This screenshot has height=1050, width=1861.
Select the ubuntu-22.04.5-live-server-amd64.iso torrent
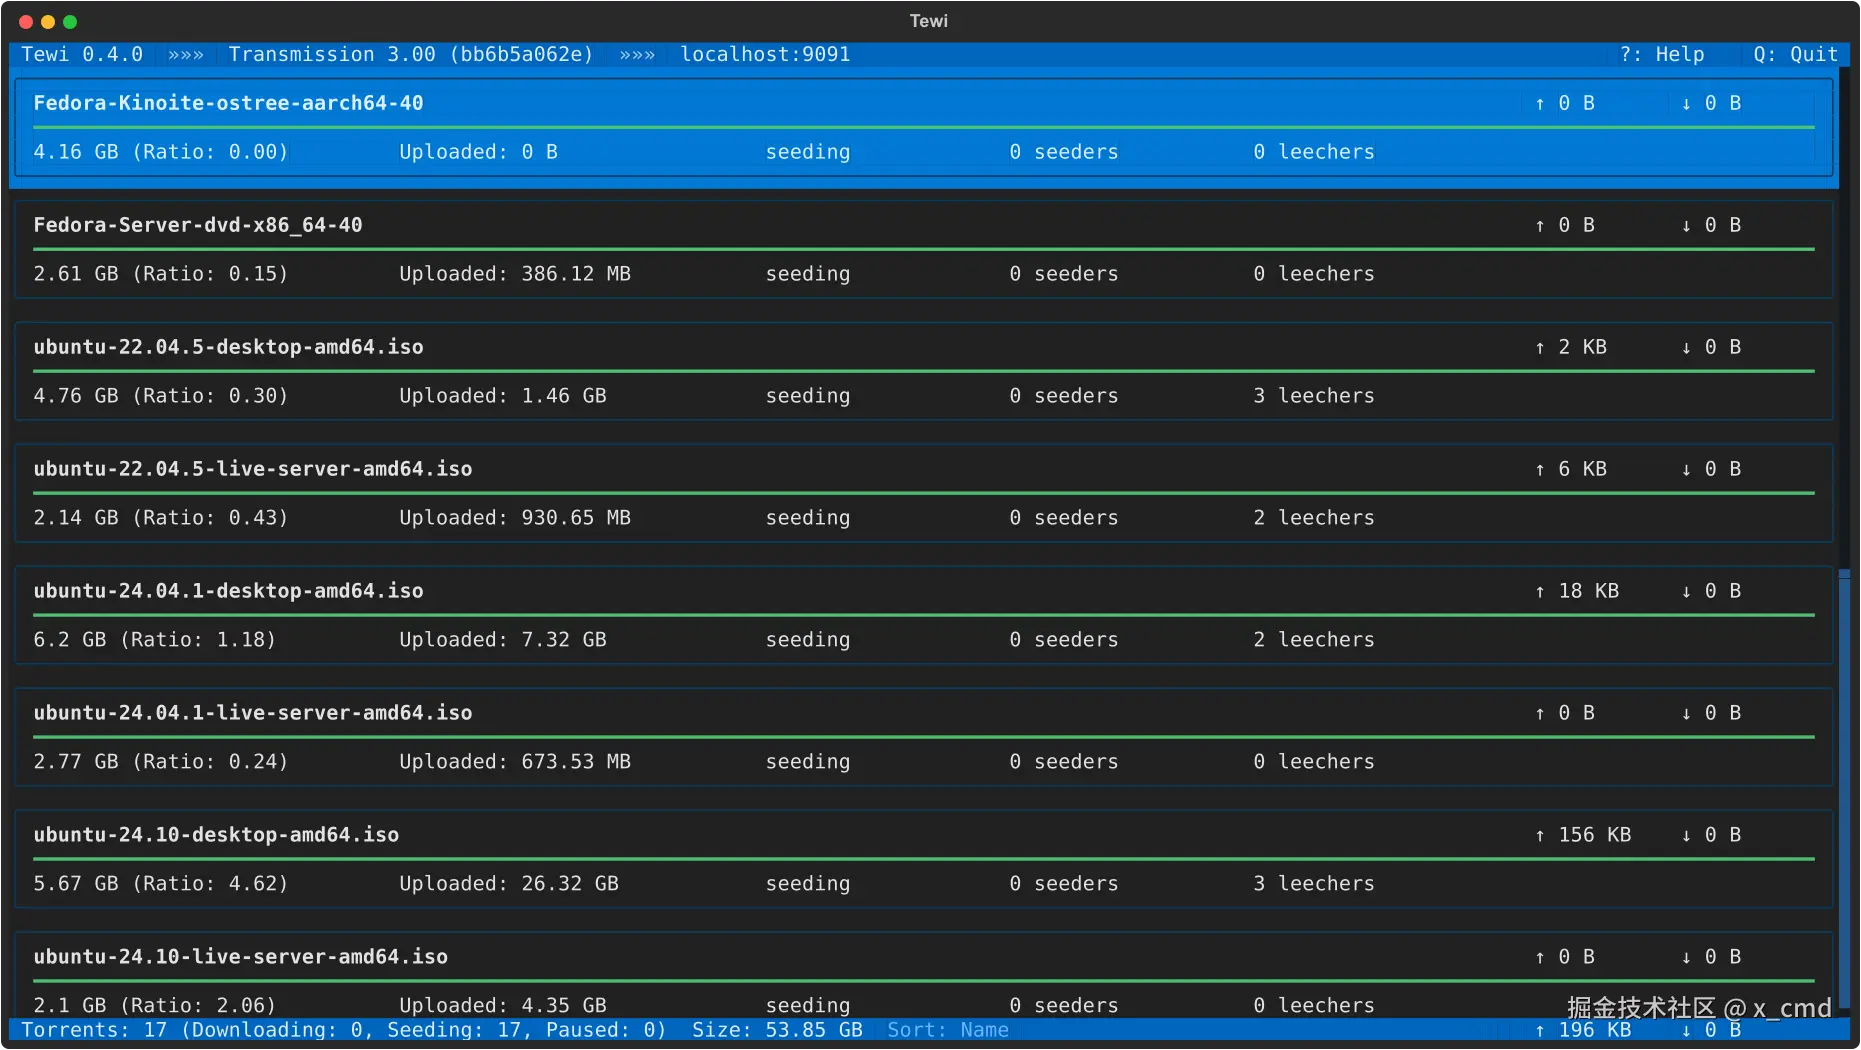924,493
